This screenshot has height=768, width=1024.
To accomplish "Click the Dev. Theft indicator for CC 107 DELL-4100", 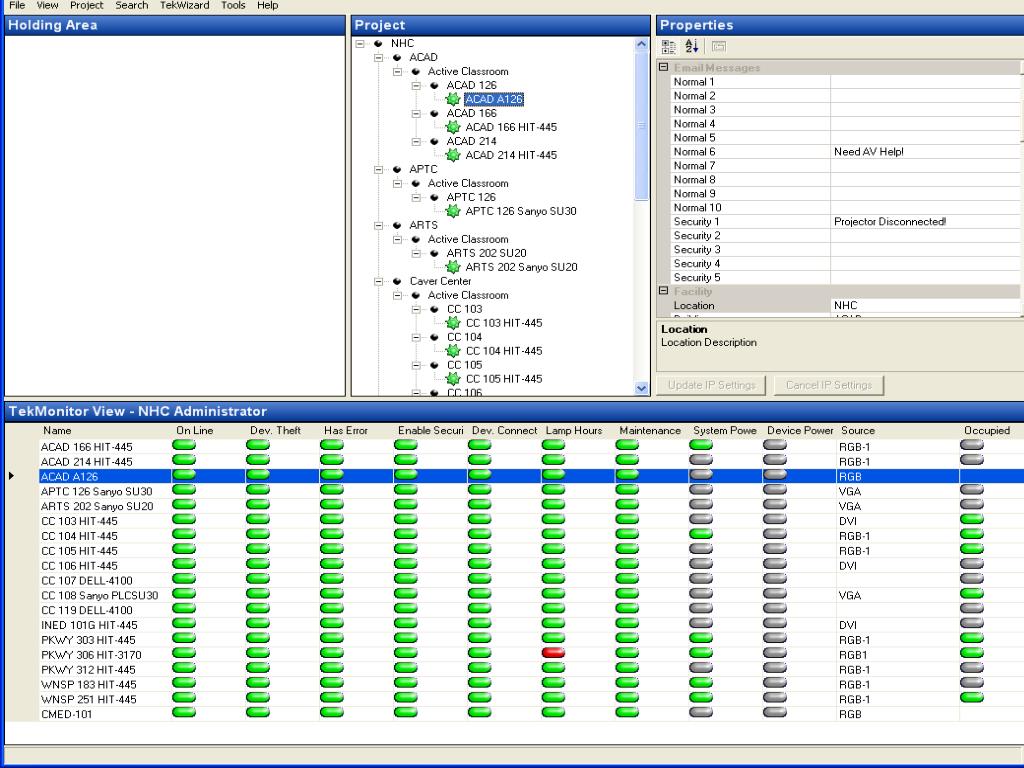I will pos(258,579).
